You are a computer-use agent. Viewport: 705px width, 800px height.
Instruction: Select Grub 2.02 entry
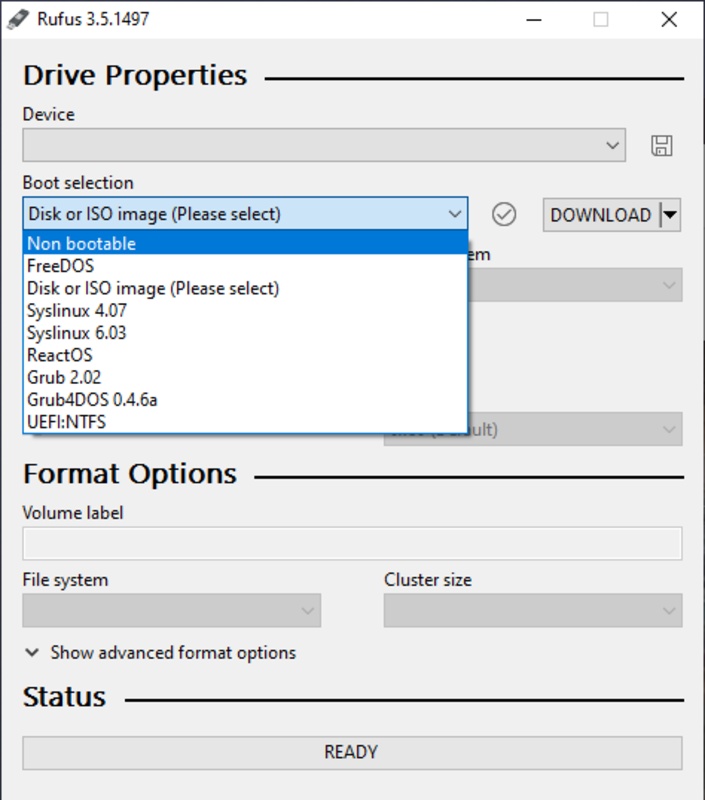pyautogui.click(x=64, y=377)
